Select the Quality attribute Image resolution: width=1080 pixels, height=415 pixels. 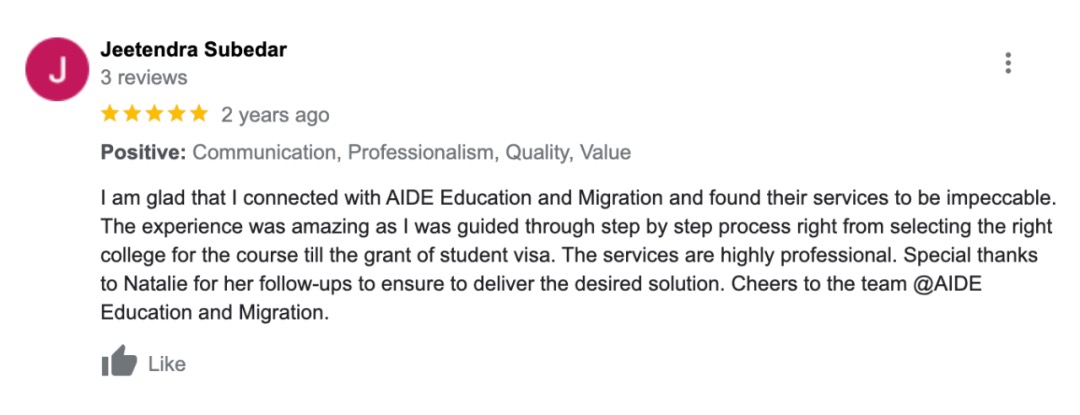(x=537, y=153)
